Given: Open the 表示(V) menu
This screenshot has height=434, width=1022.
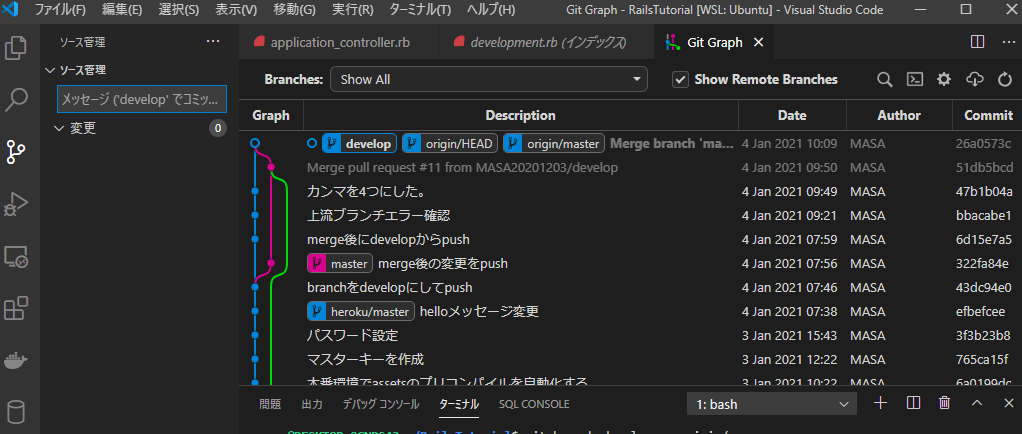Looking at the screenshot, I should 236,10.
